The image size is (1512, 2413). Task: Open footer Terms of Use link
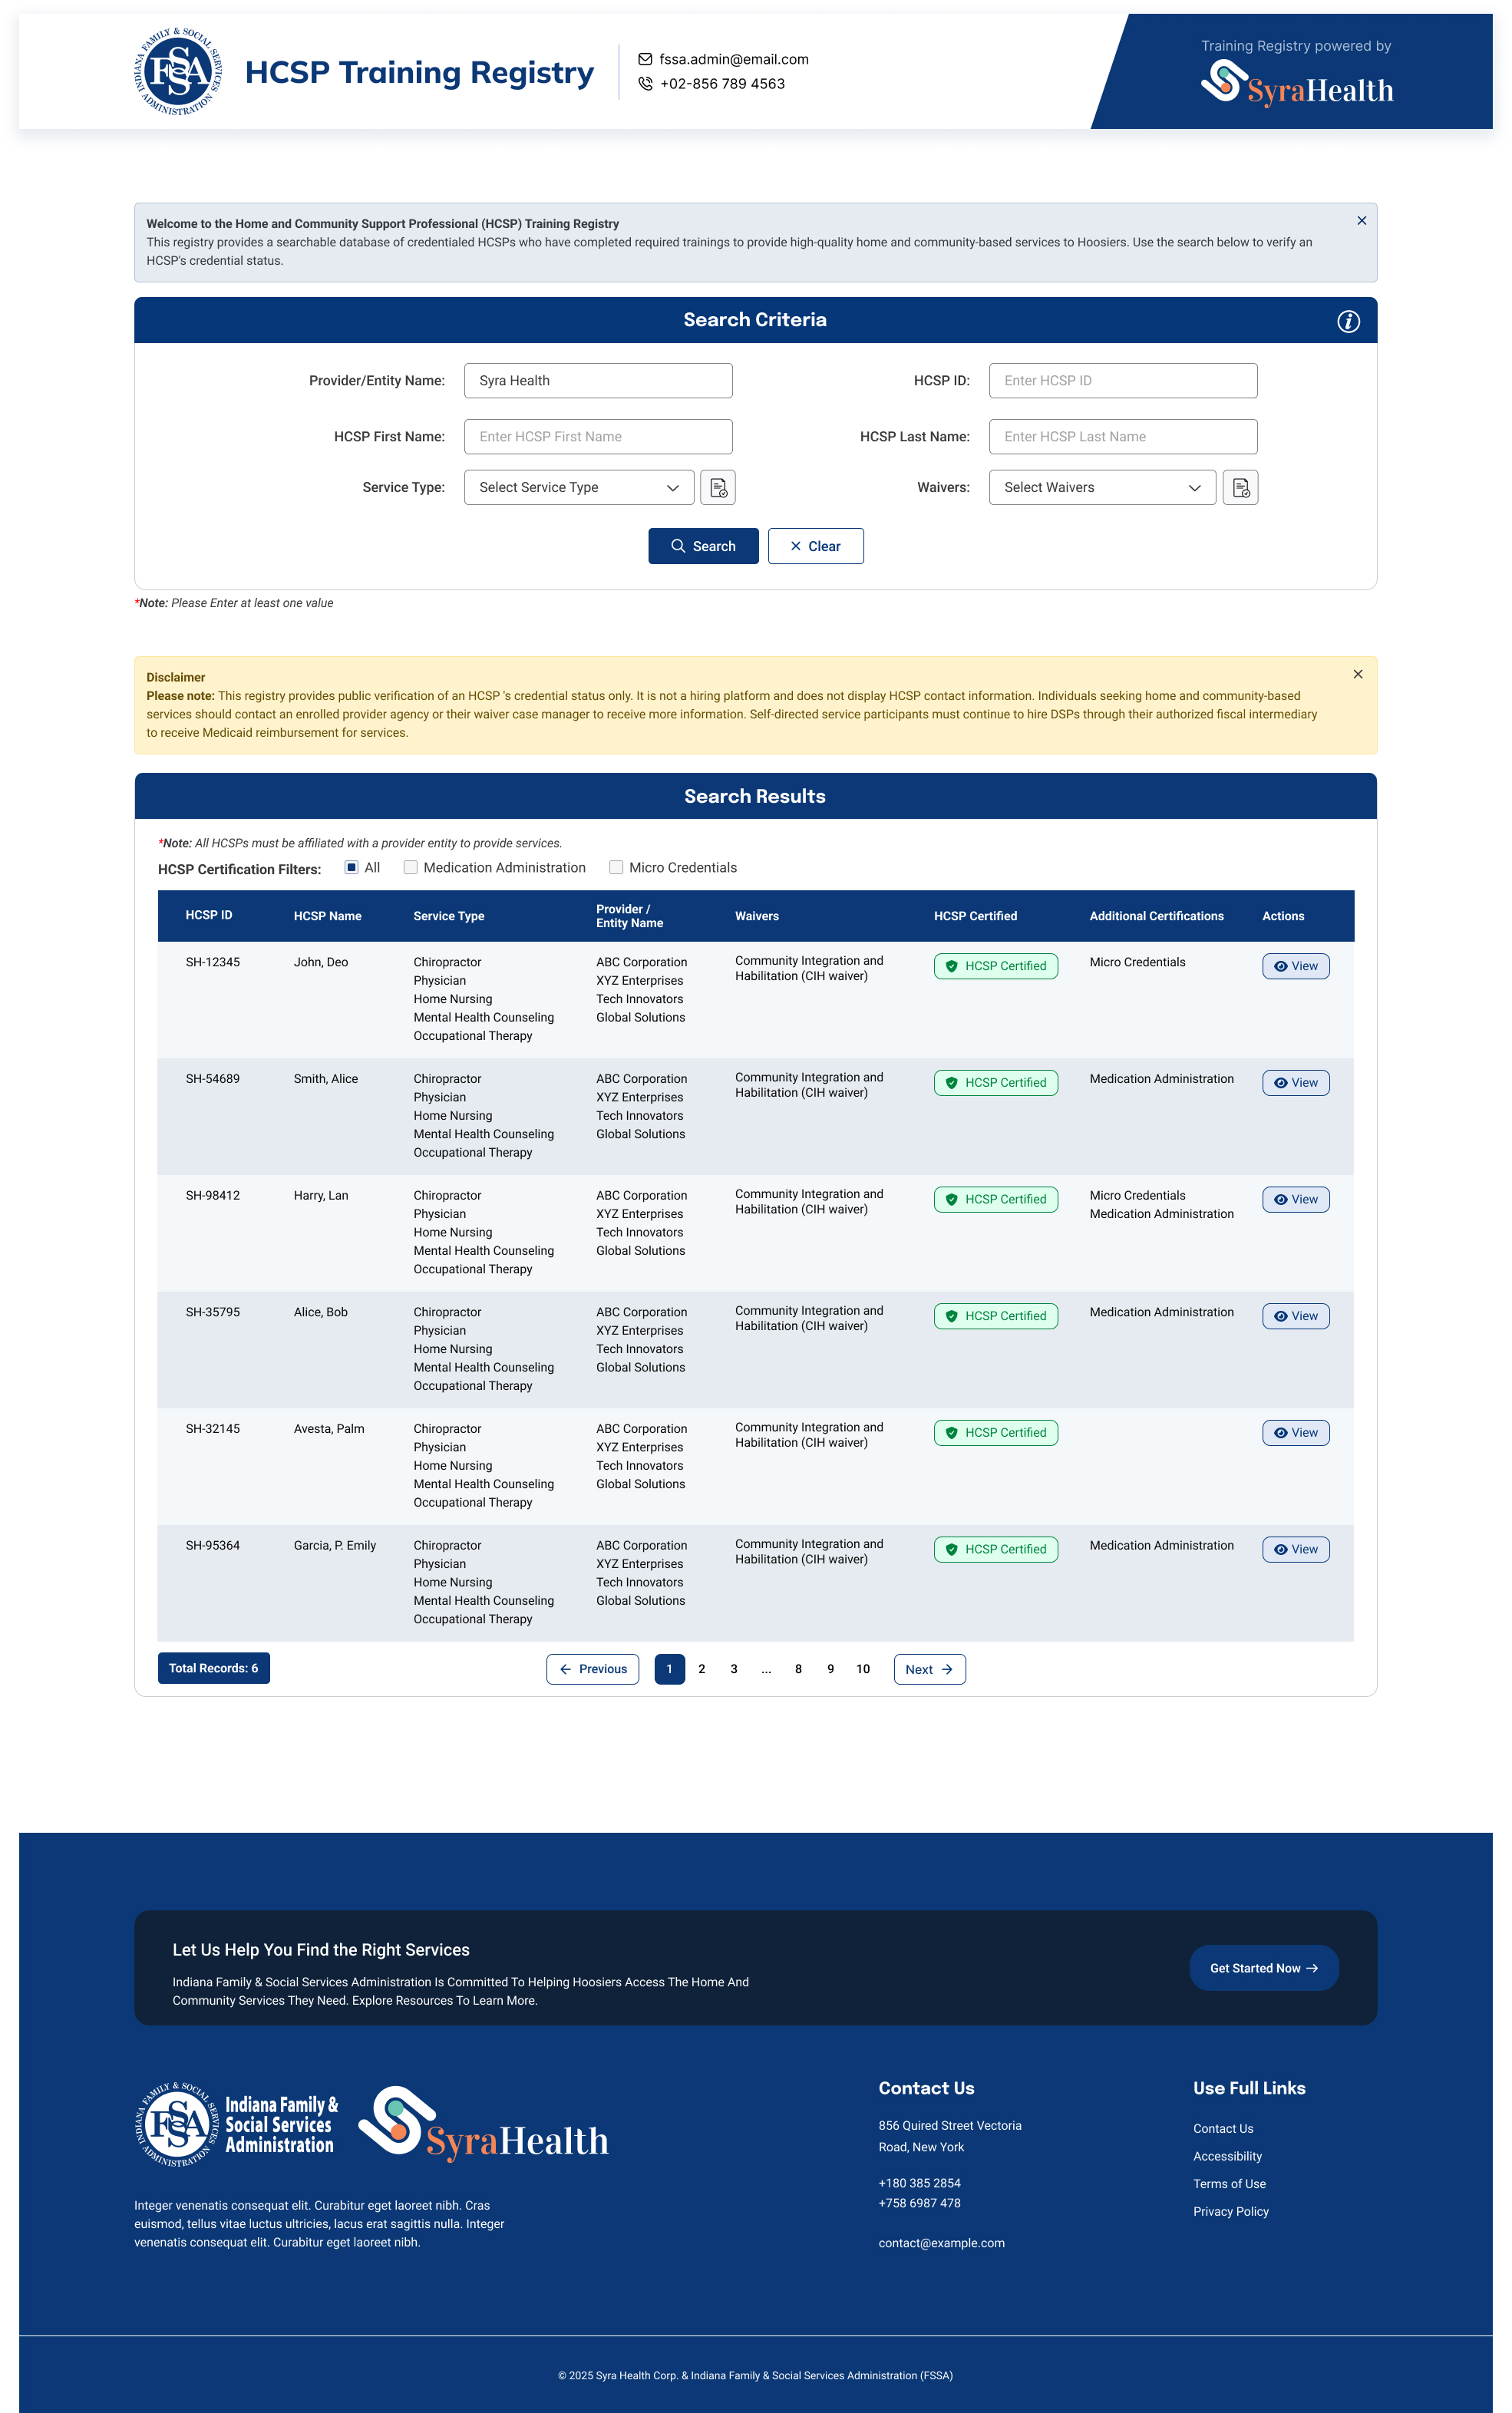tap(1229, 2184)
